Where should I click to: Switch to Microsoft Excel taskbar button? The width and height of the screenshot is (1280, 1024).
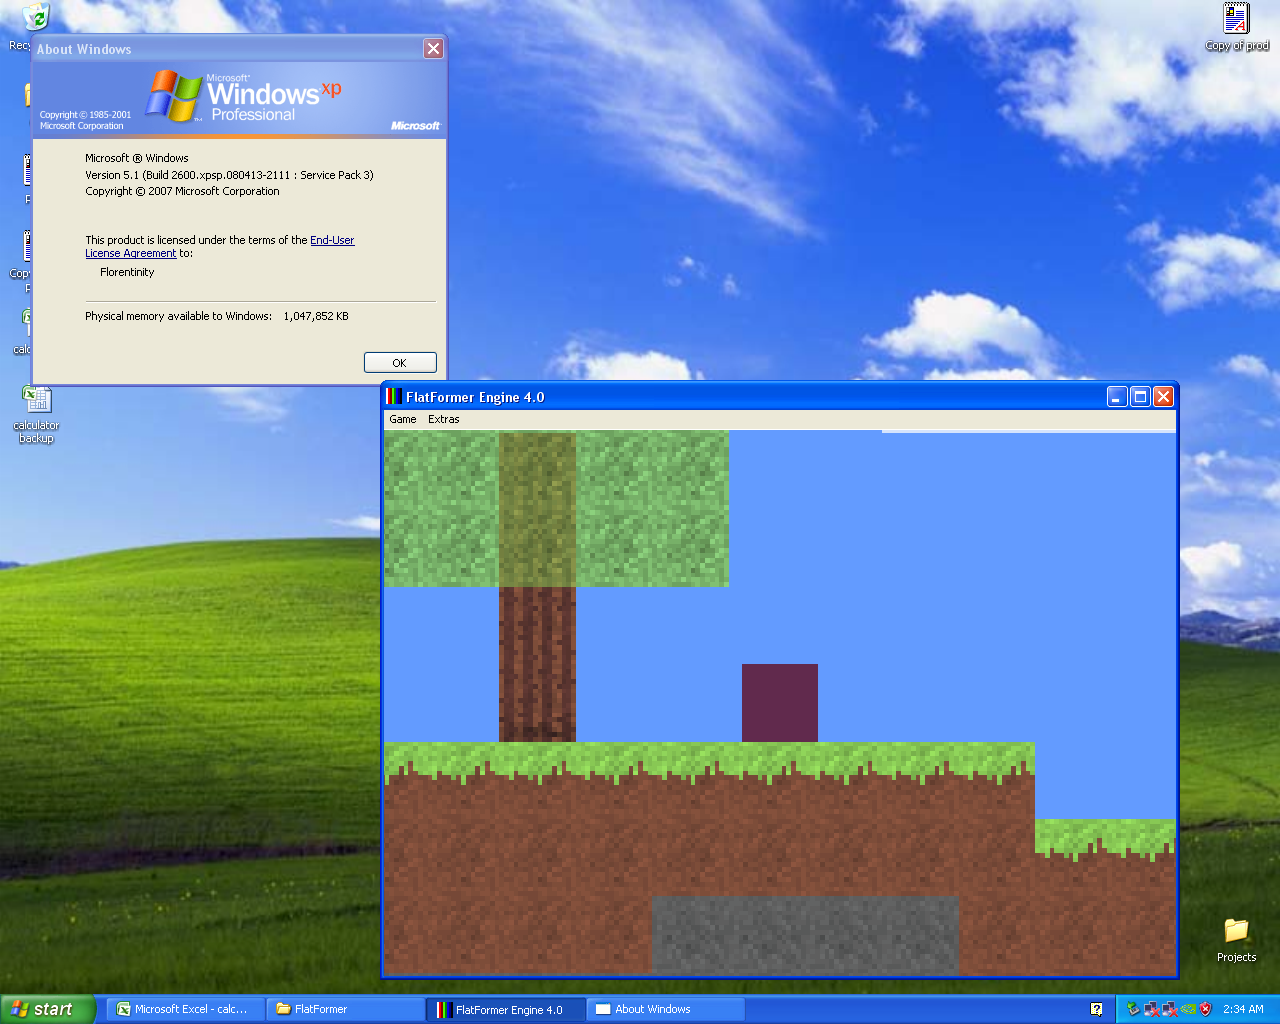point(186,1009)
